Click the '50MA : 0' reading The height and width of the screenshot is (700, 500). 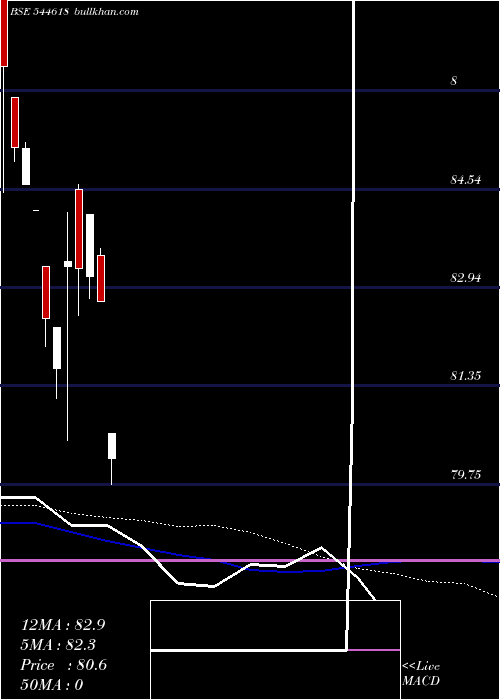tap(52, 685)
